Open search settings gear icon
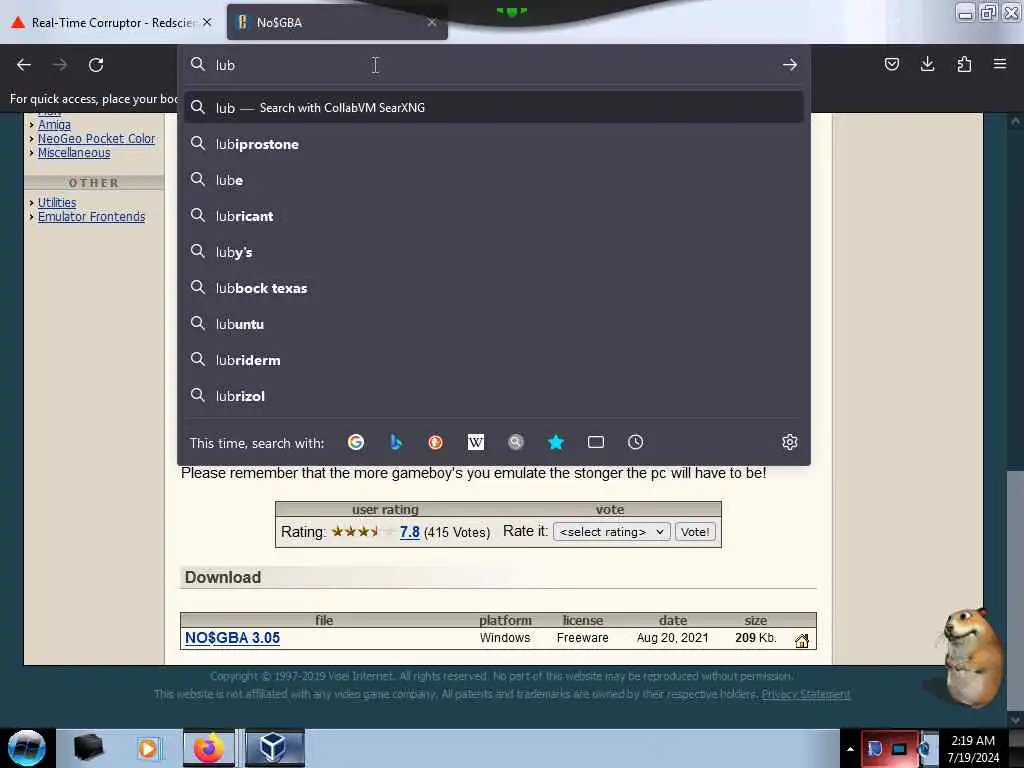Viewport: 1024px width, 768px height. (x=790, y=443)
